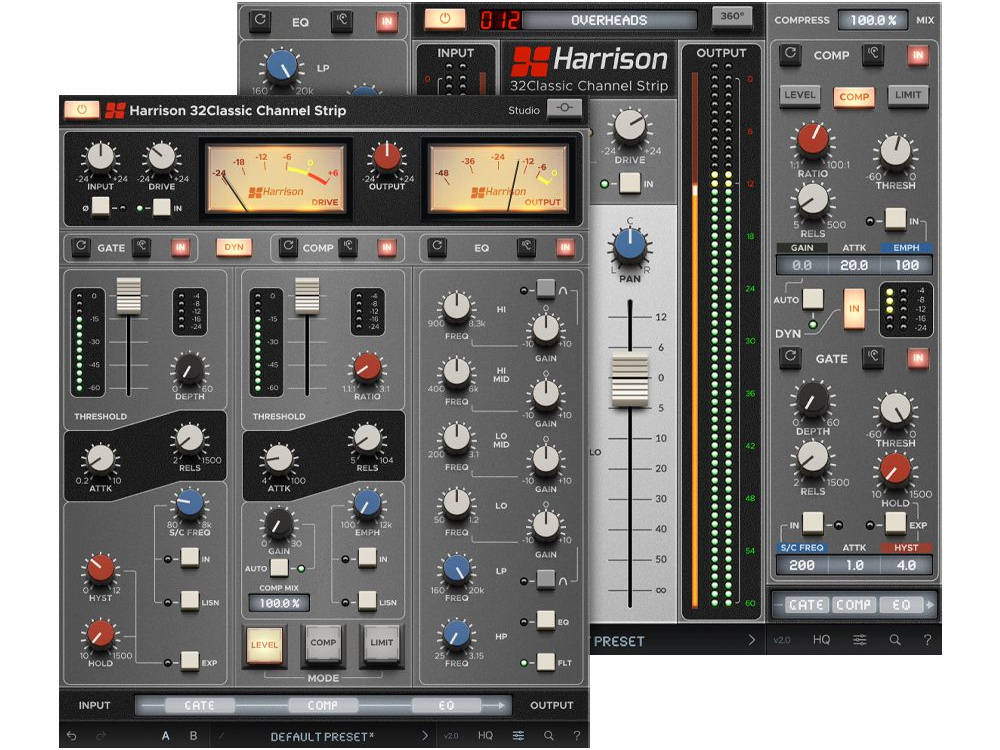Select LEVEL mode in the rear window

pyautogui.click(x=799, y=96)
